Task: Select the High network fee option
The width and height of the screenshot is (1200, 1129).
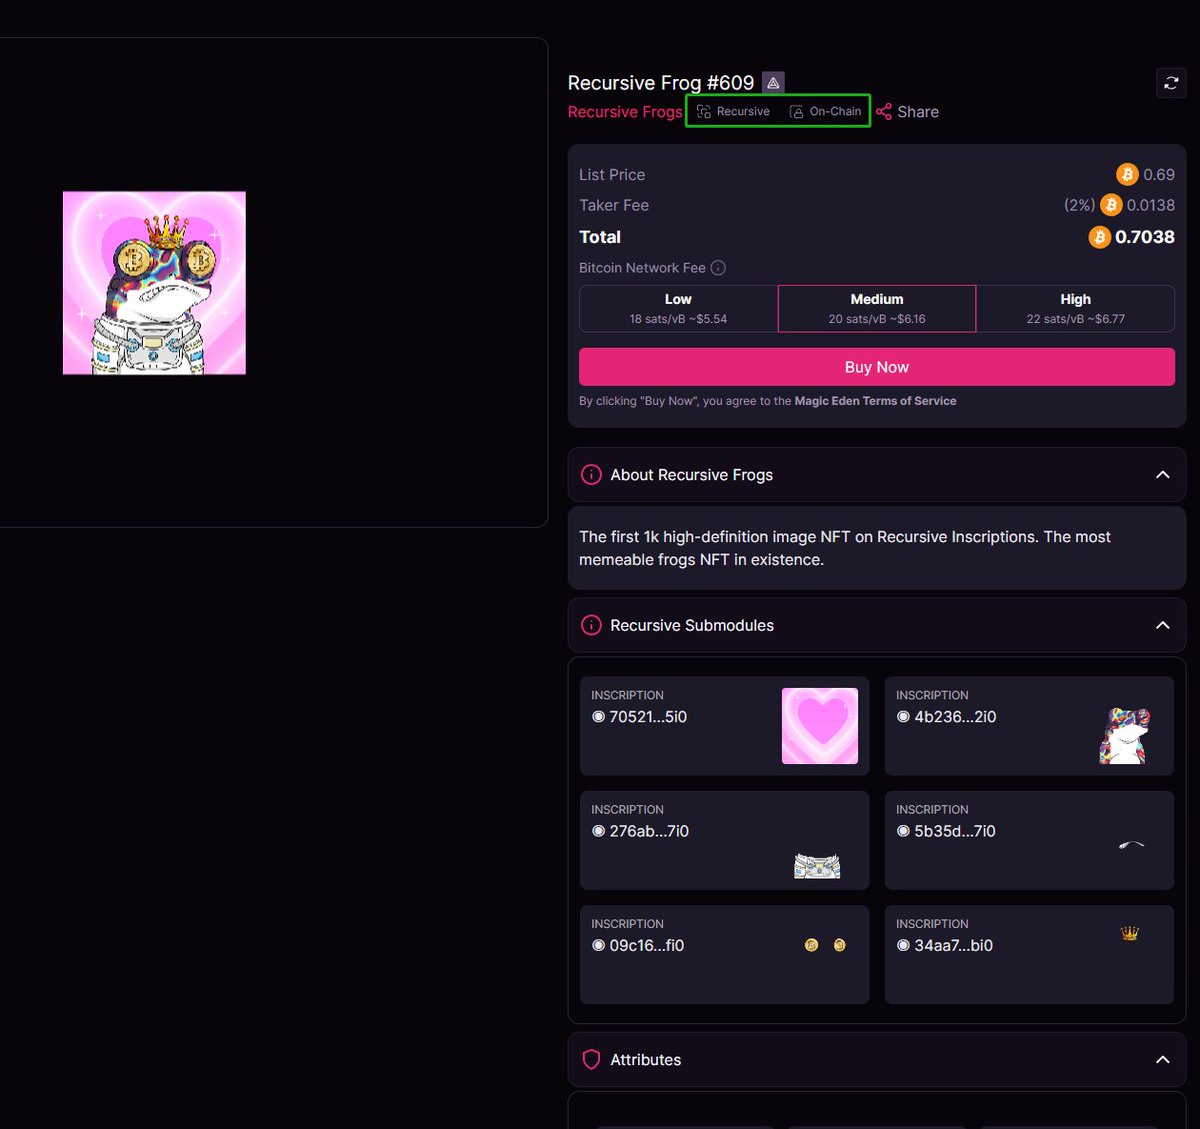Action: (x=1075, y=309)
